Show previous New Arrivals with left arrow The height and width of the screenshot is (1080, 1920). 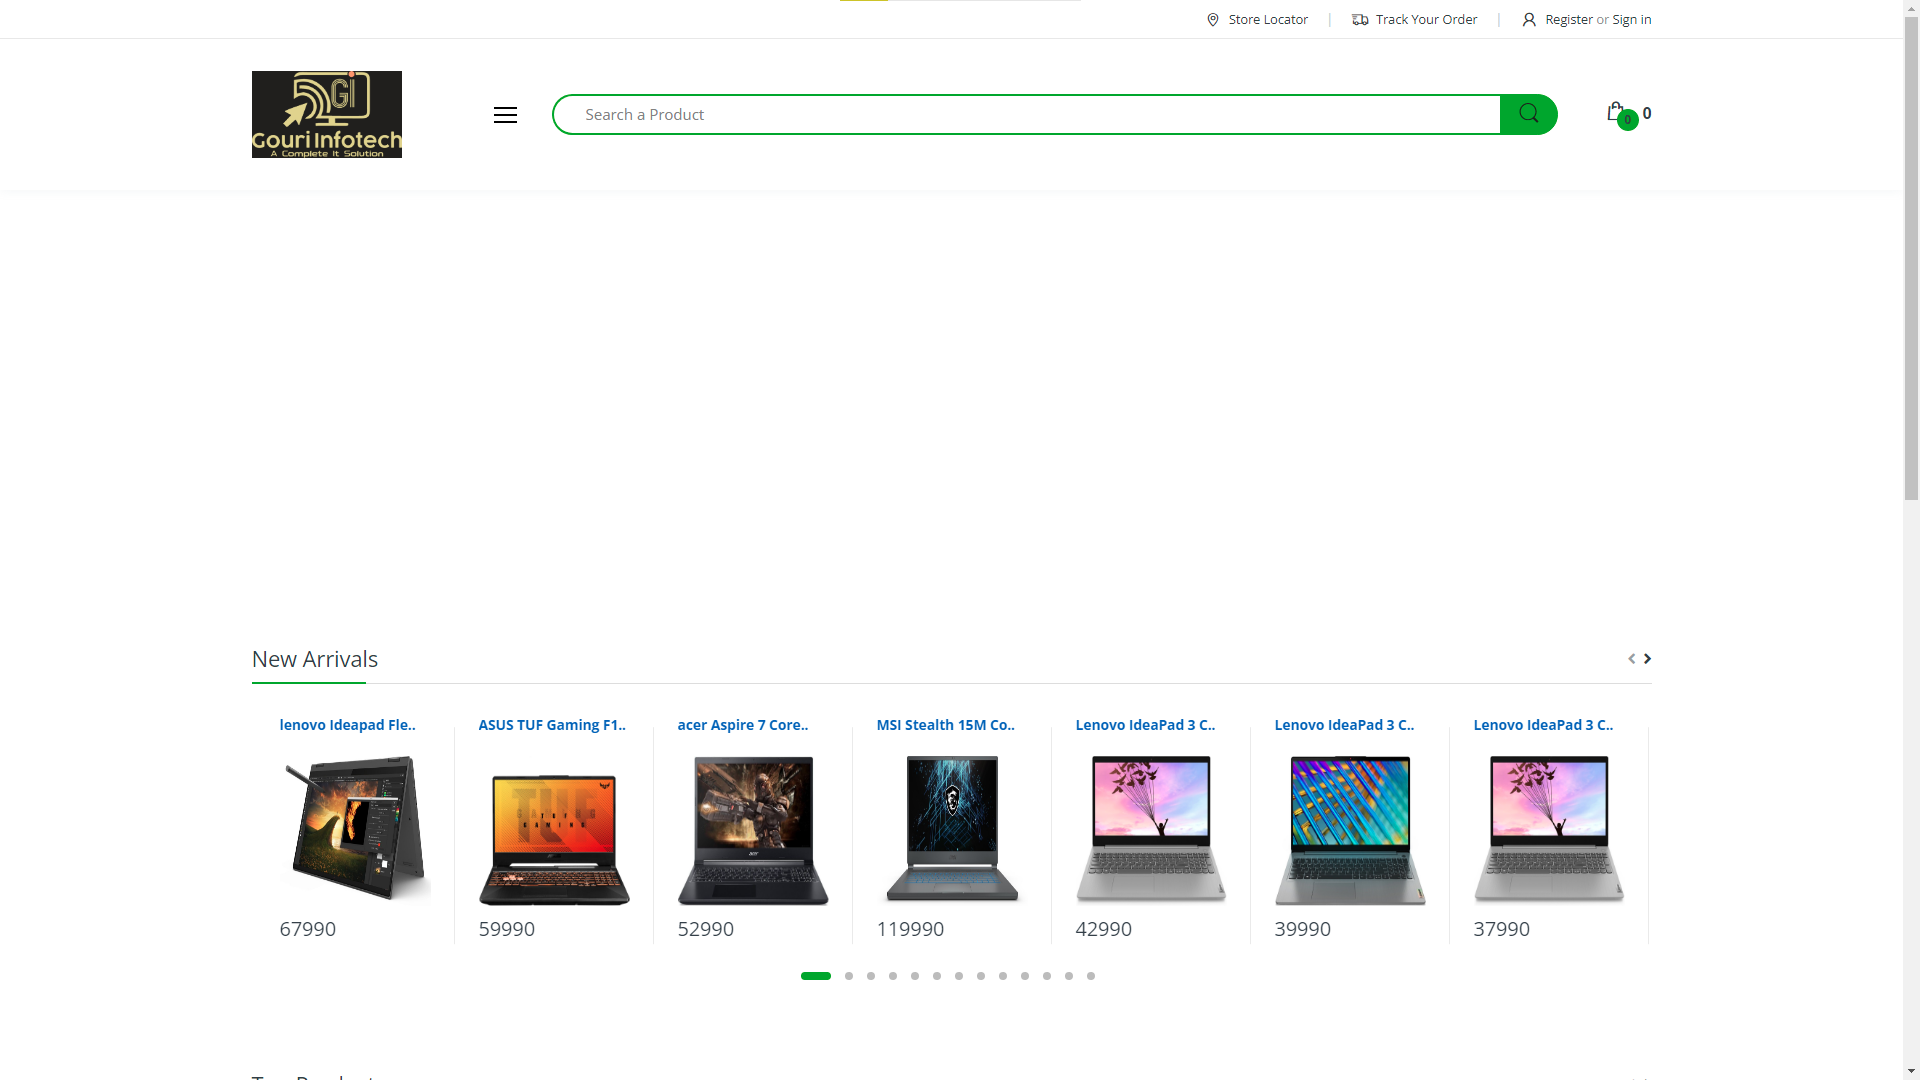[1632, 658]
